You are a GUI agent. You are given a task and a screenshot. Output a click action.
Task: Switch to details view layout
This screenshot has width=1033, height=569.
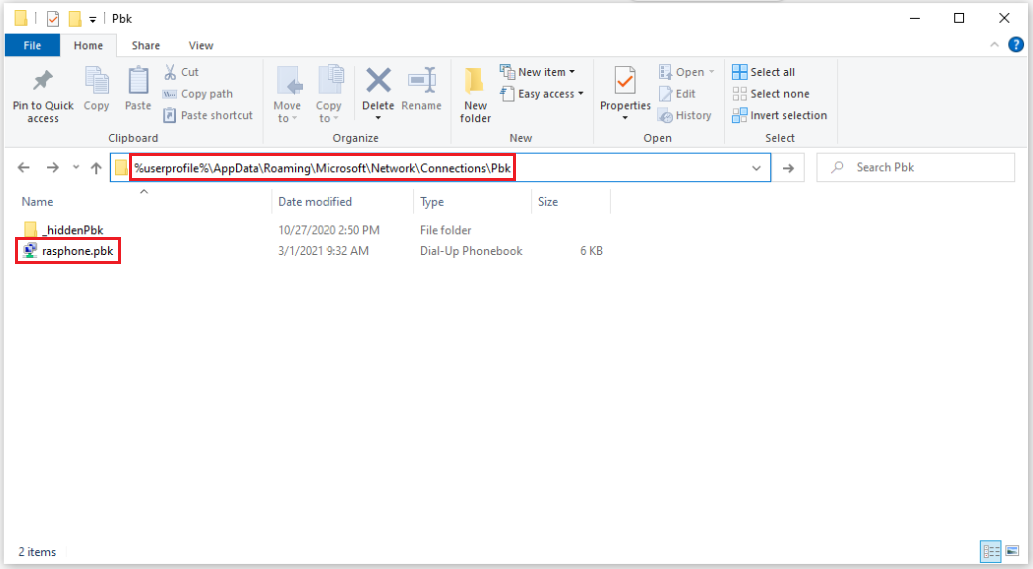(x=991, y=551)
